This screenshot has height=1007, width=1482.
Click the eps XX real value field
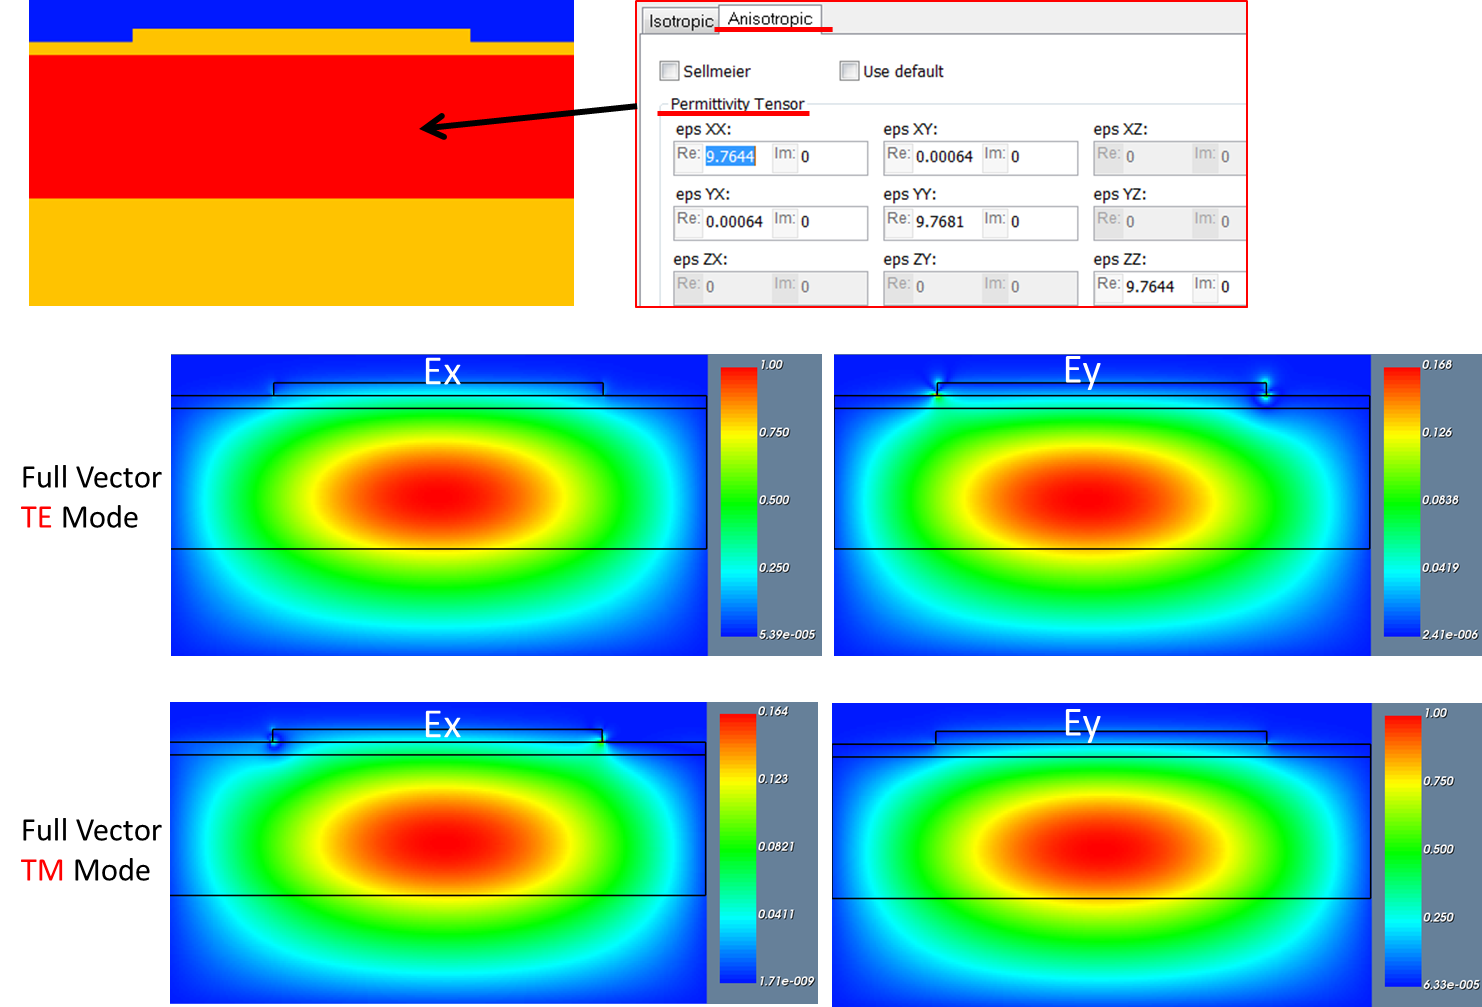736,157
